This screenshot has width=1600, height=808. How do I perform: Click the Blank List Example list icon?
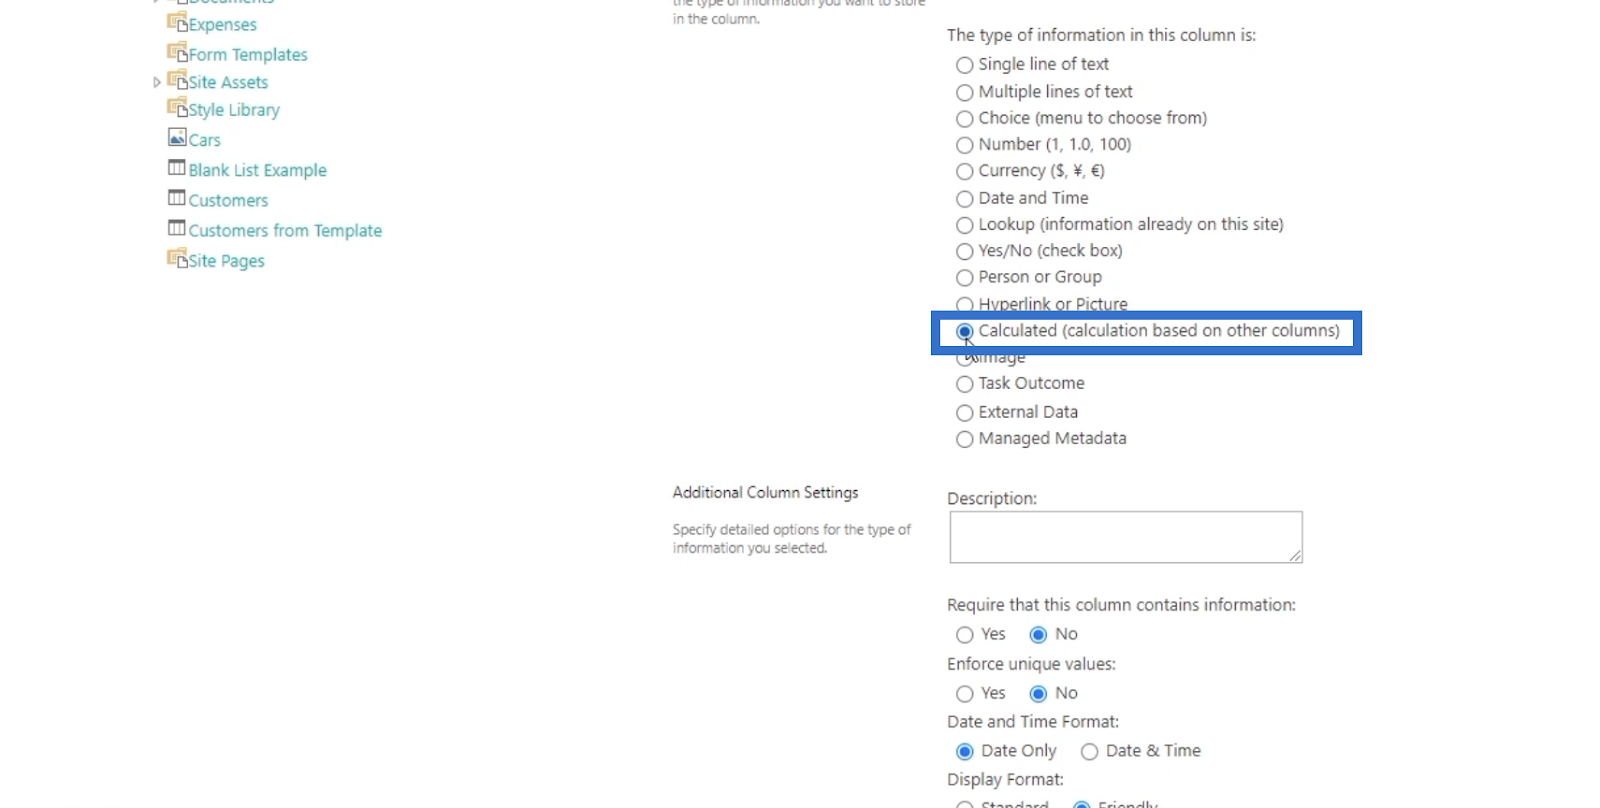coord(177,168)
